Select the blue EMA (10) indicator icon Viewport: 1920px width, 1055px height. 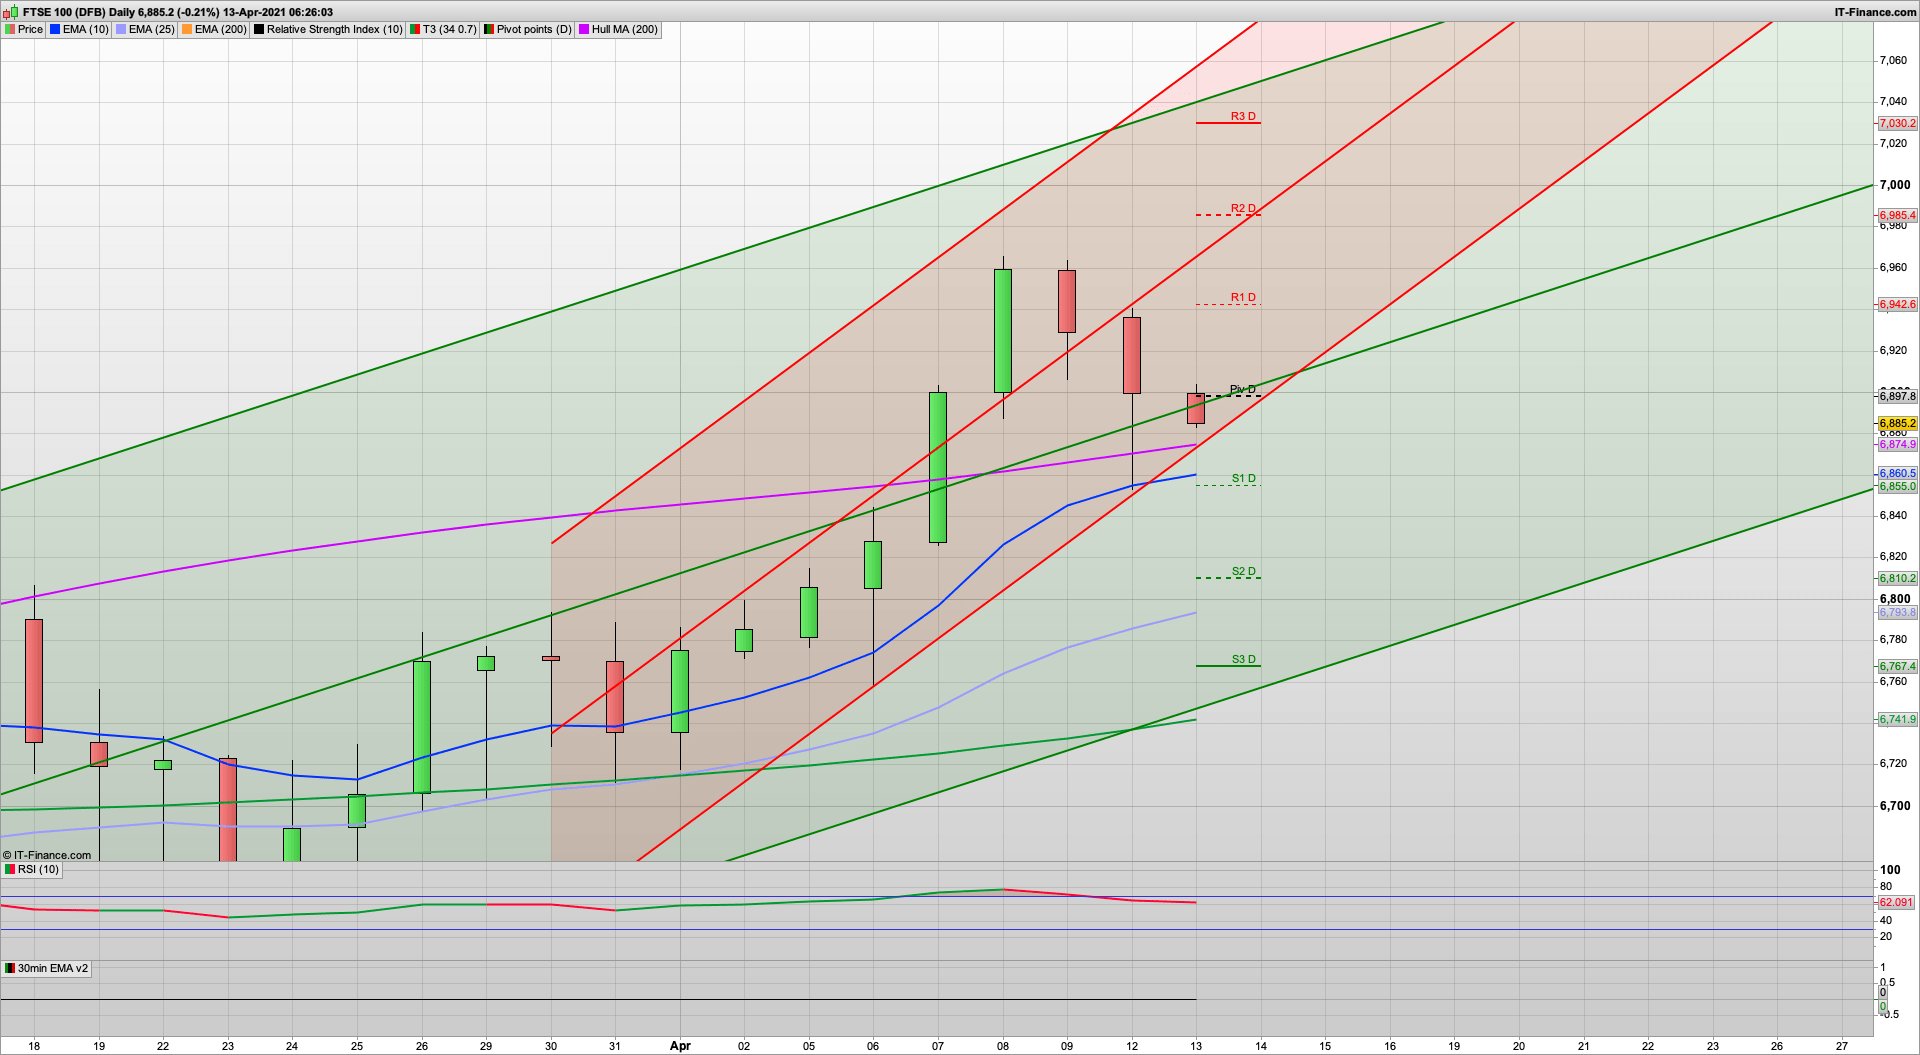point(54,29)
